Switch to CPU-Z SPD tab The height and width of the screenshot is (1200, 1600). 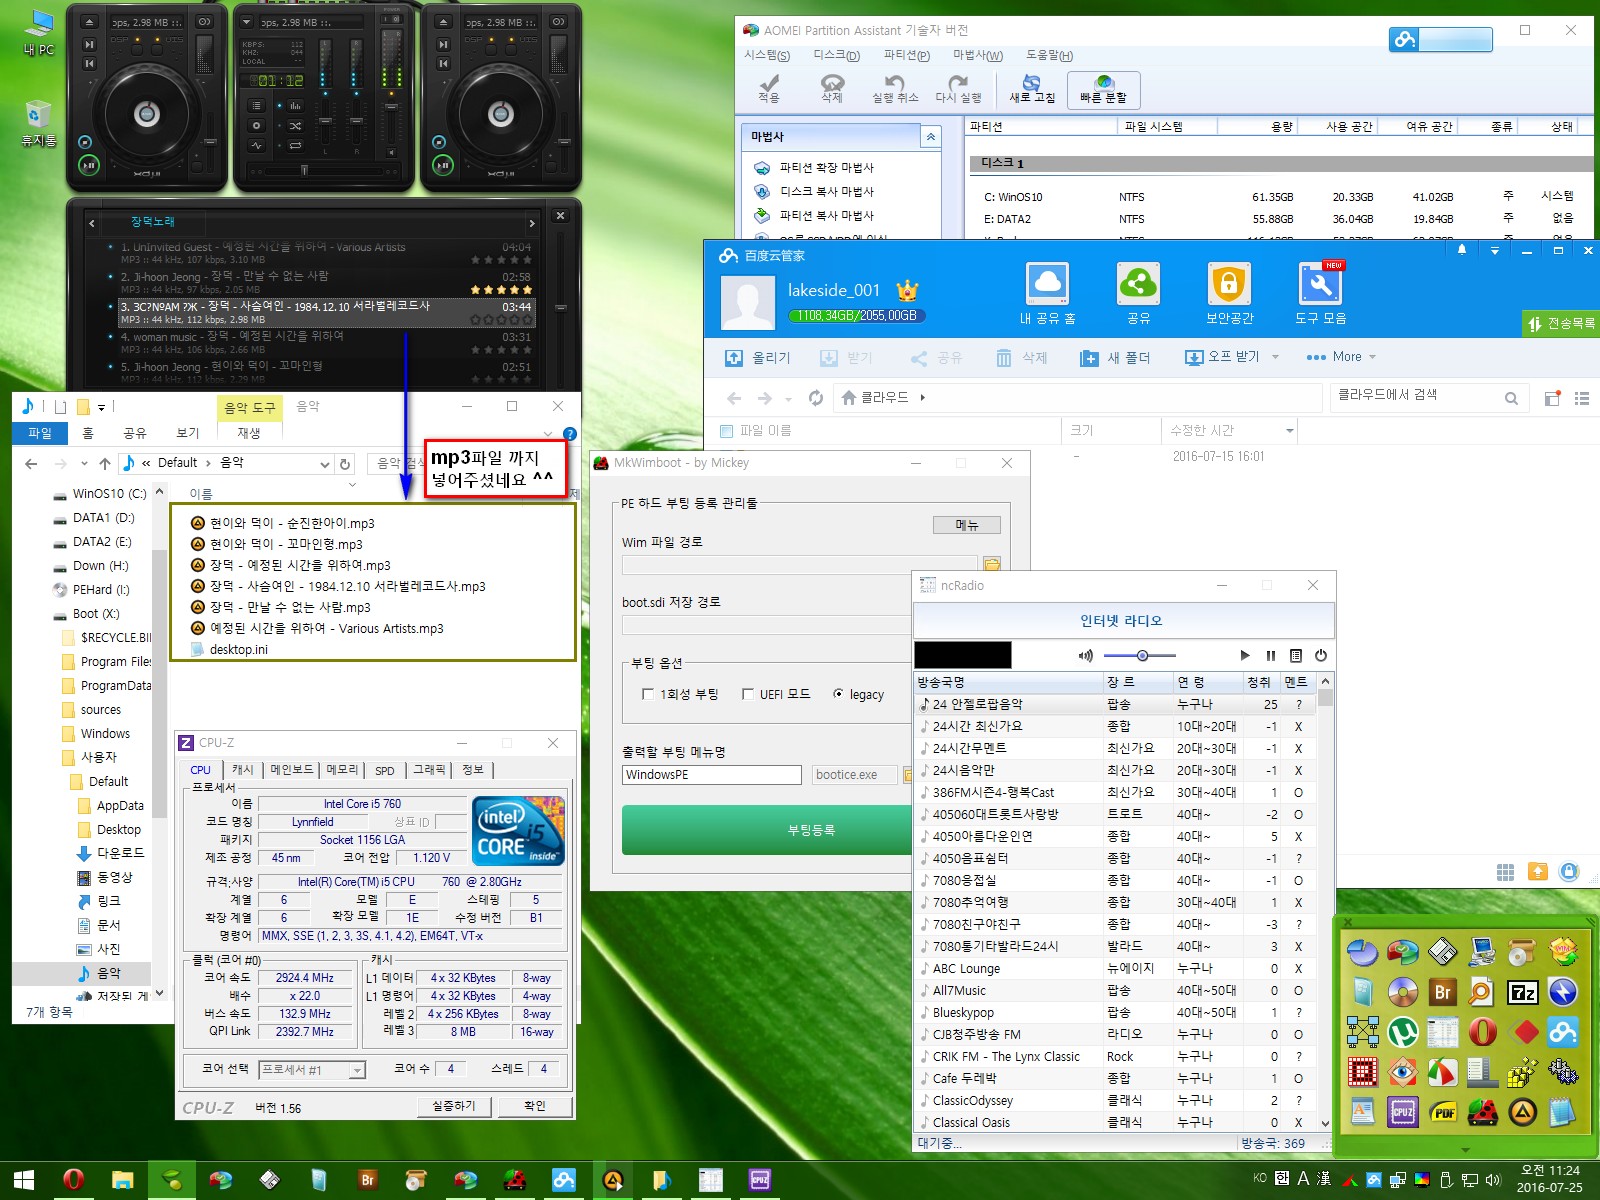point(385,770)
